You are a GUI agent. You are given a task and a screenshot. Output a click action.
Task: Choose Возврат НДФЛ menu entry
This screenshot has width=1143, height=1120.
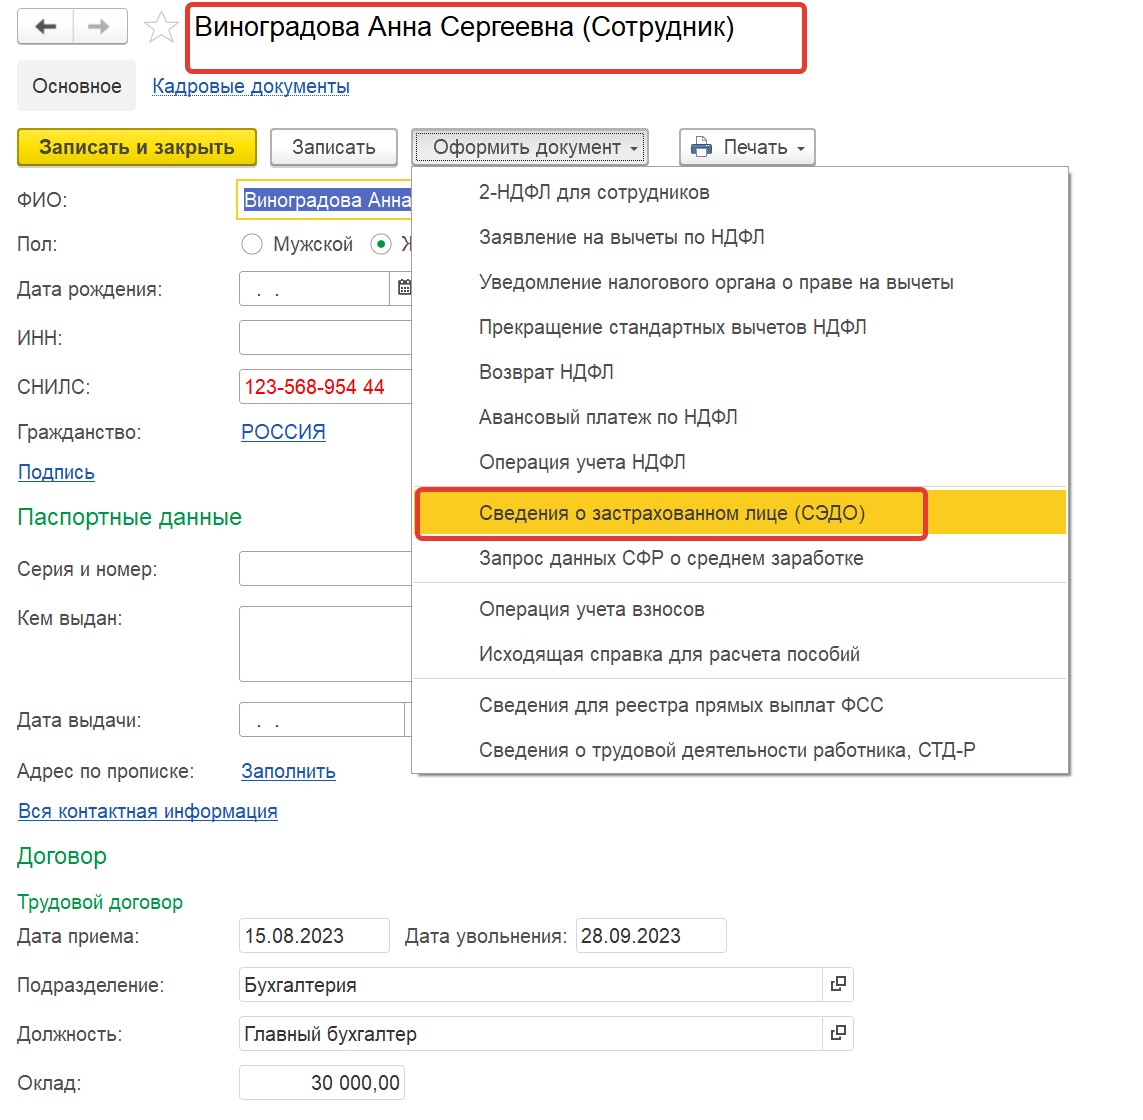pyautogui.click(x=740, y=372)
